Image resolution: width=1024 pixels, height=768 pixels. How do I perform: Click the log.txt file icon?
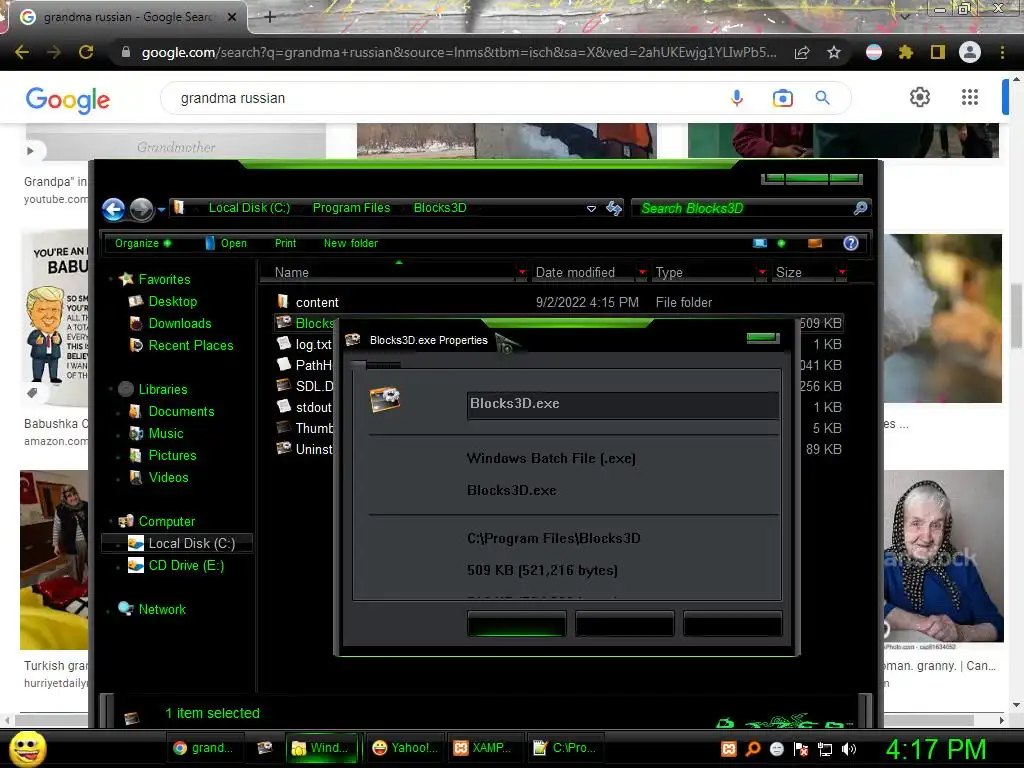(x=283, y=343)
